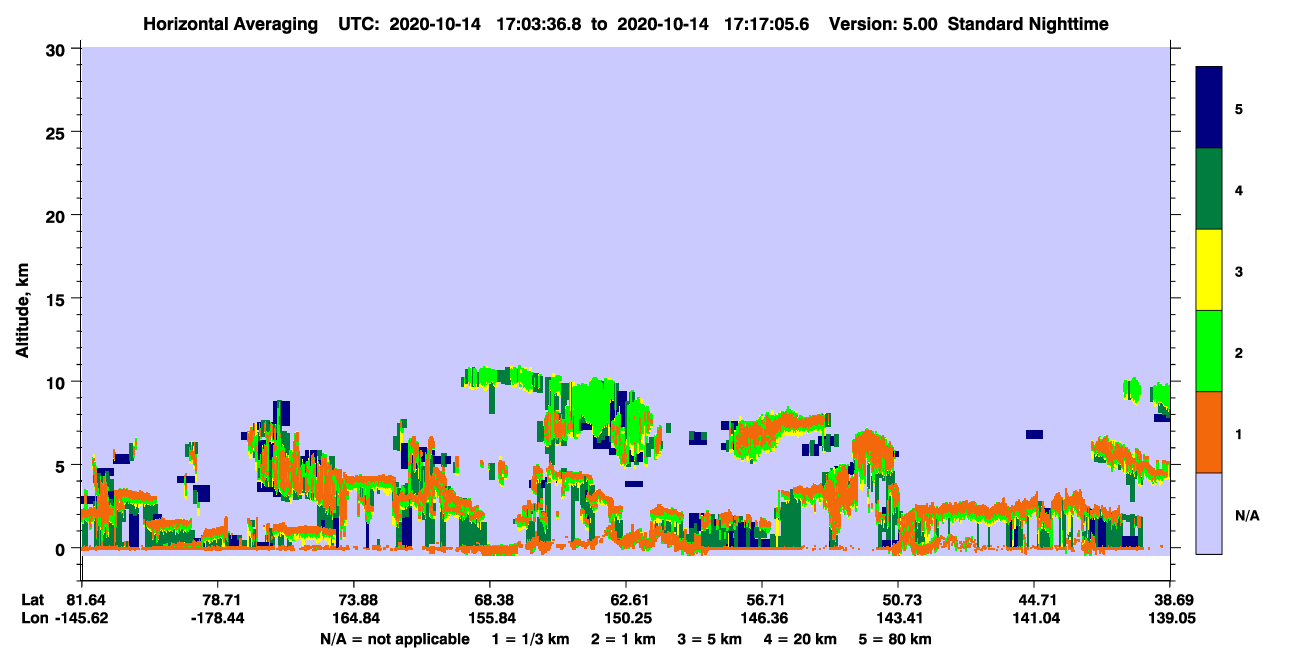1300x667 pixels.
Task: Click 'Standard Nighttime' in the title
Action: (1028, 24)
